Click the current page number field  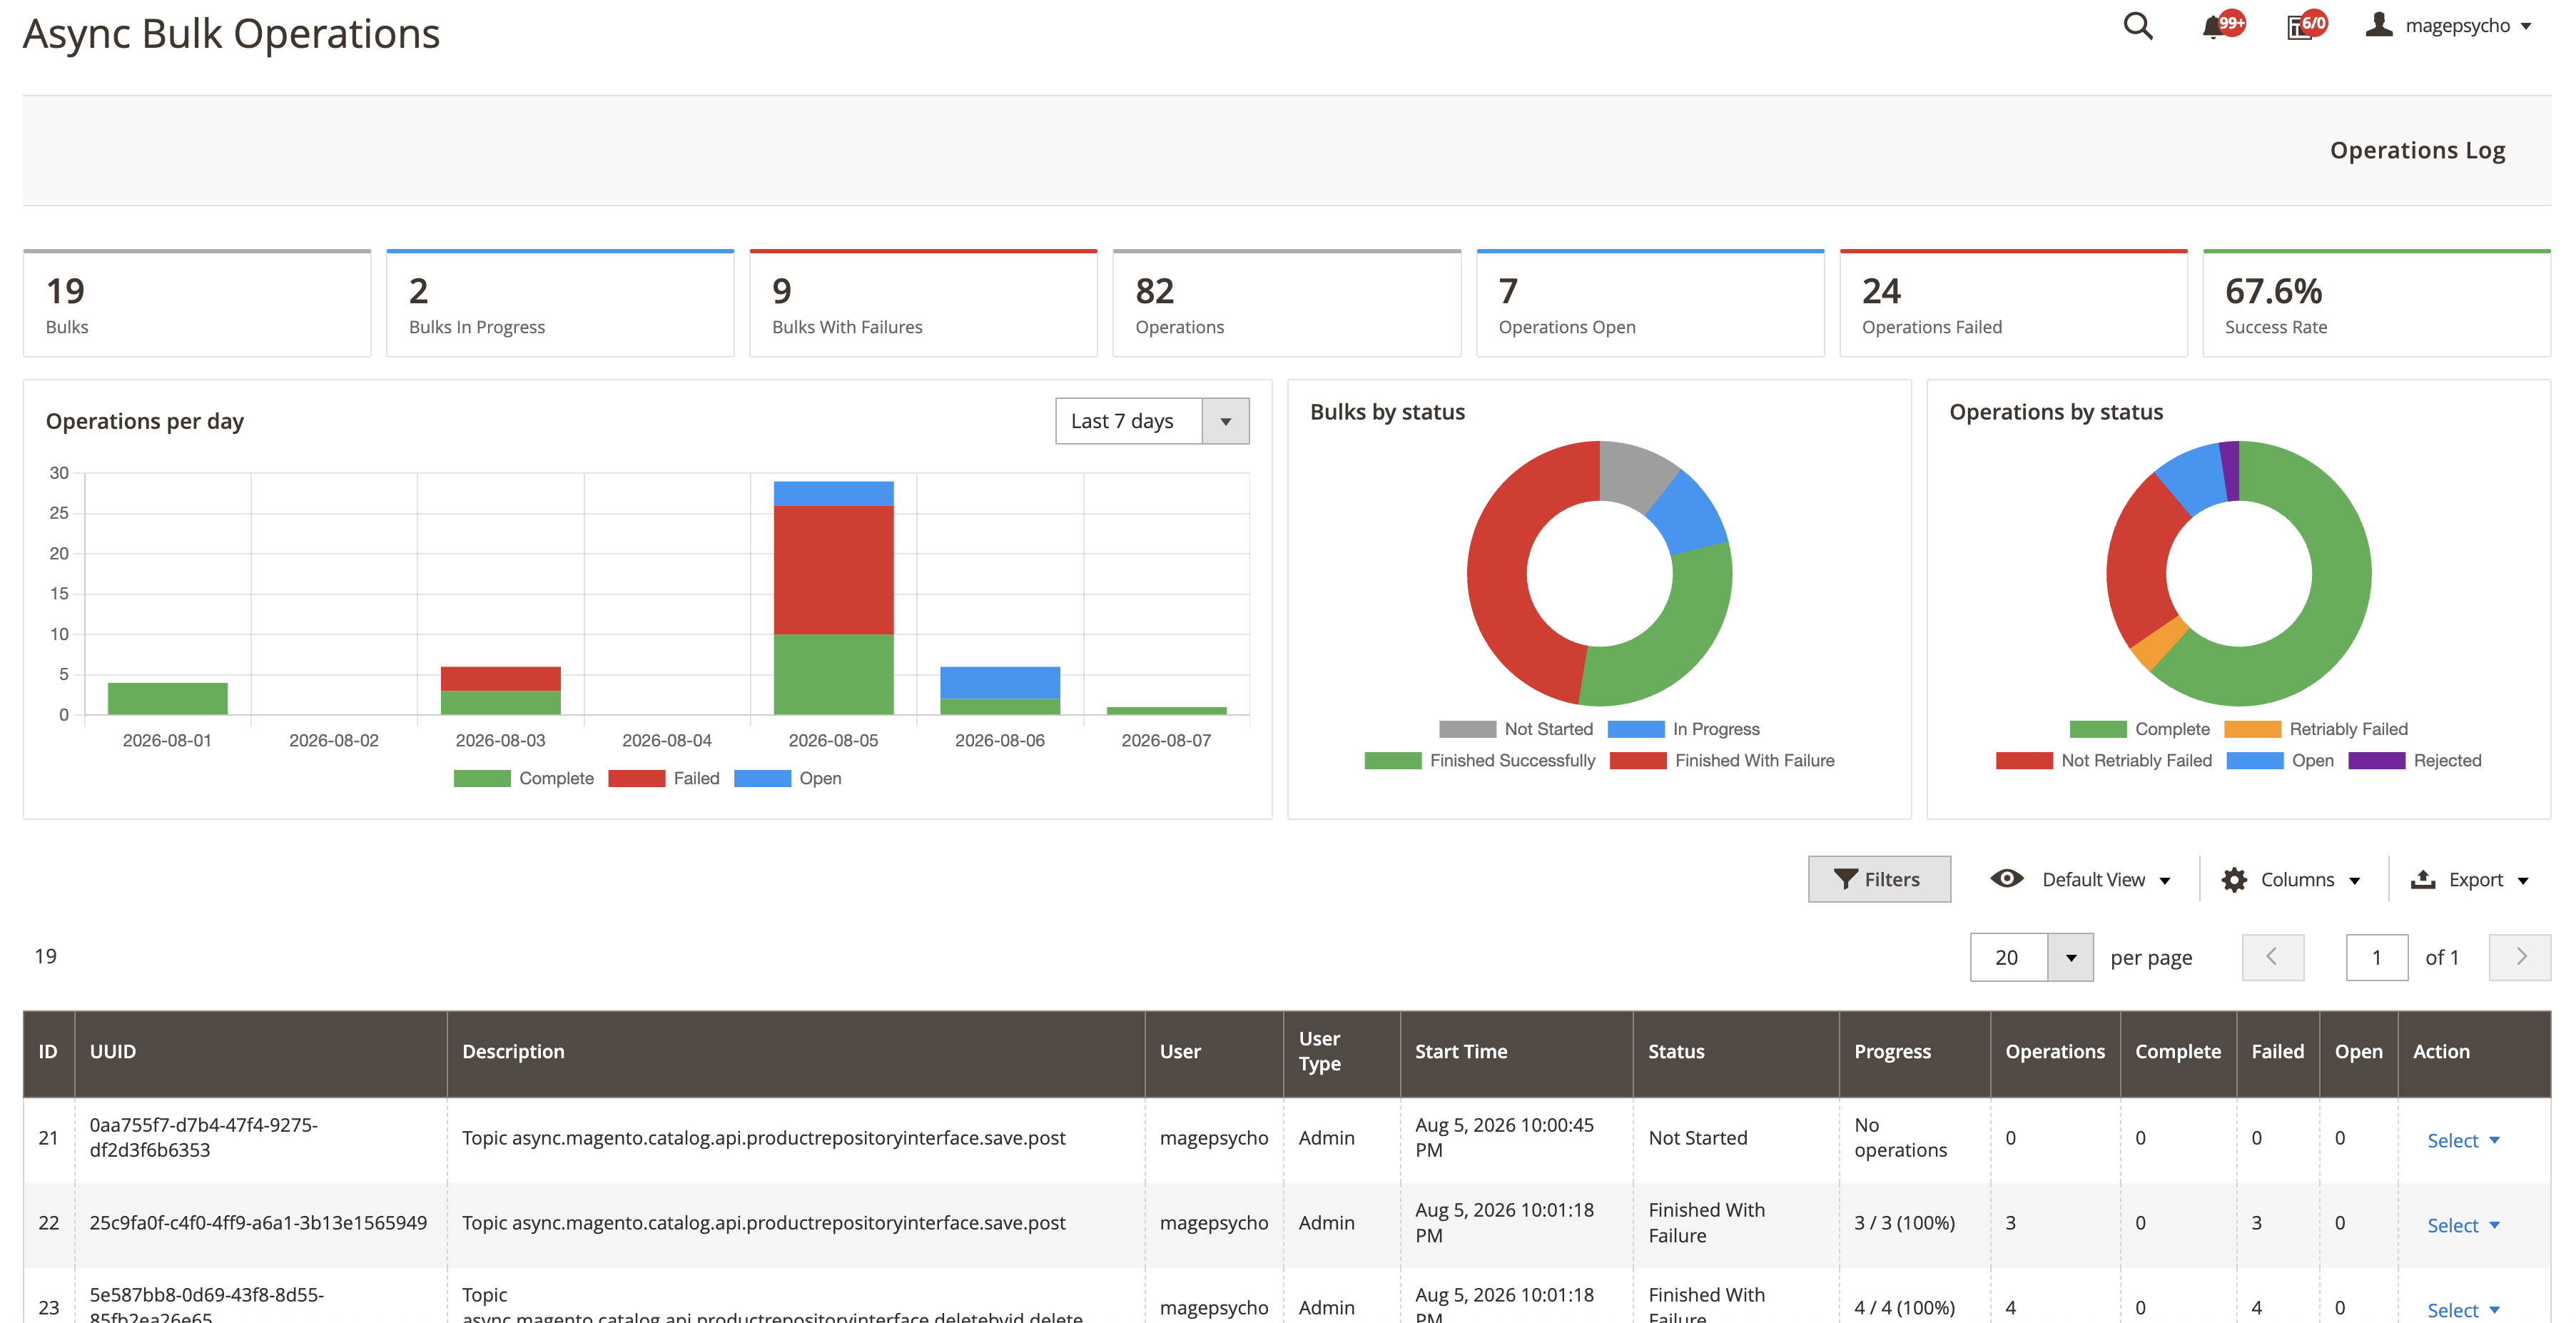point(2377,958)
